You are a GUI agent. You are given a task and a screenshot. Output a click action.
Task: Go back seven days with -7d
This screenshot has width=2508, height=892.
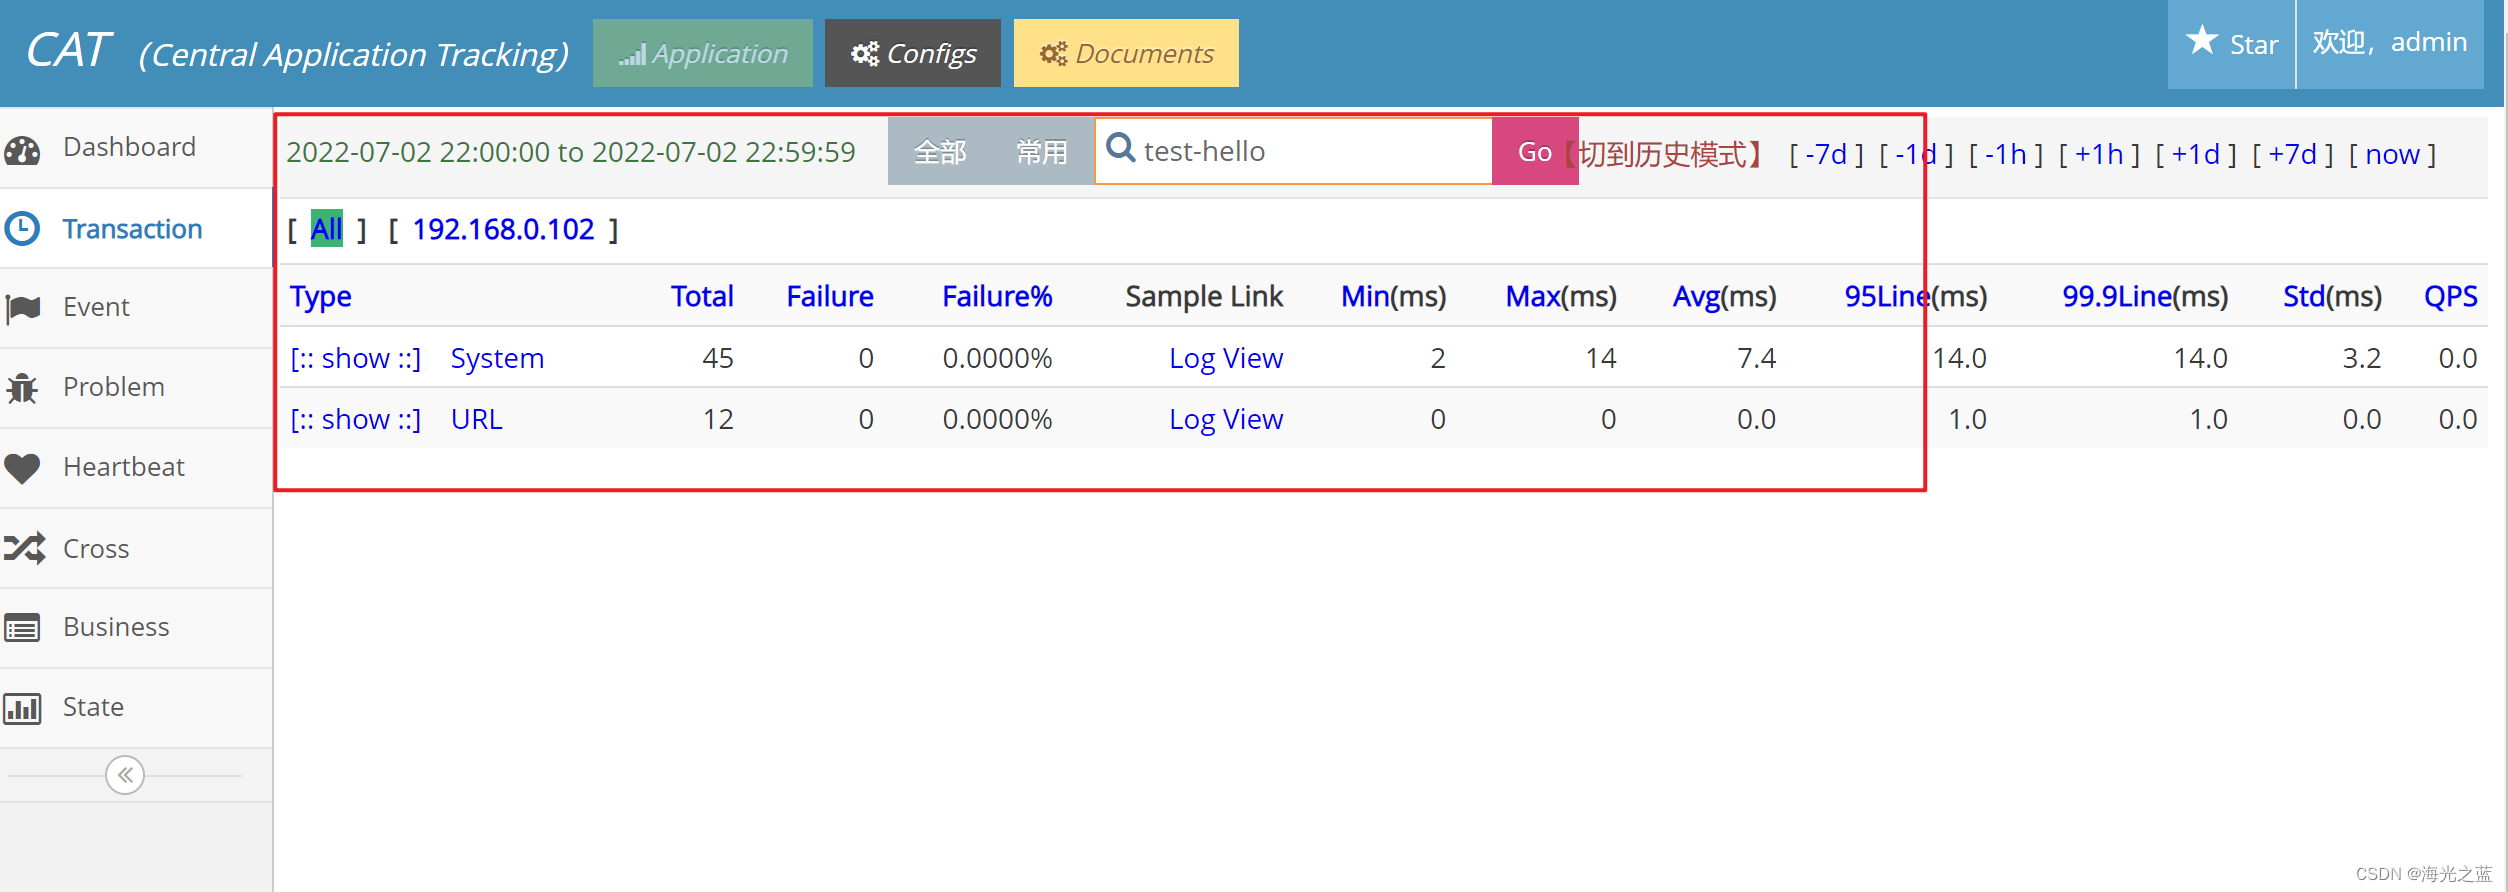coord(1826,154)
